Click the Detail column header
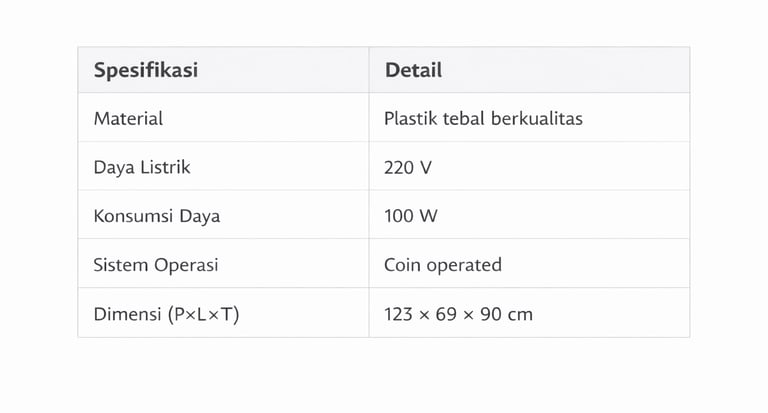Viewport: 768px width, 413px height. (413, 71)
